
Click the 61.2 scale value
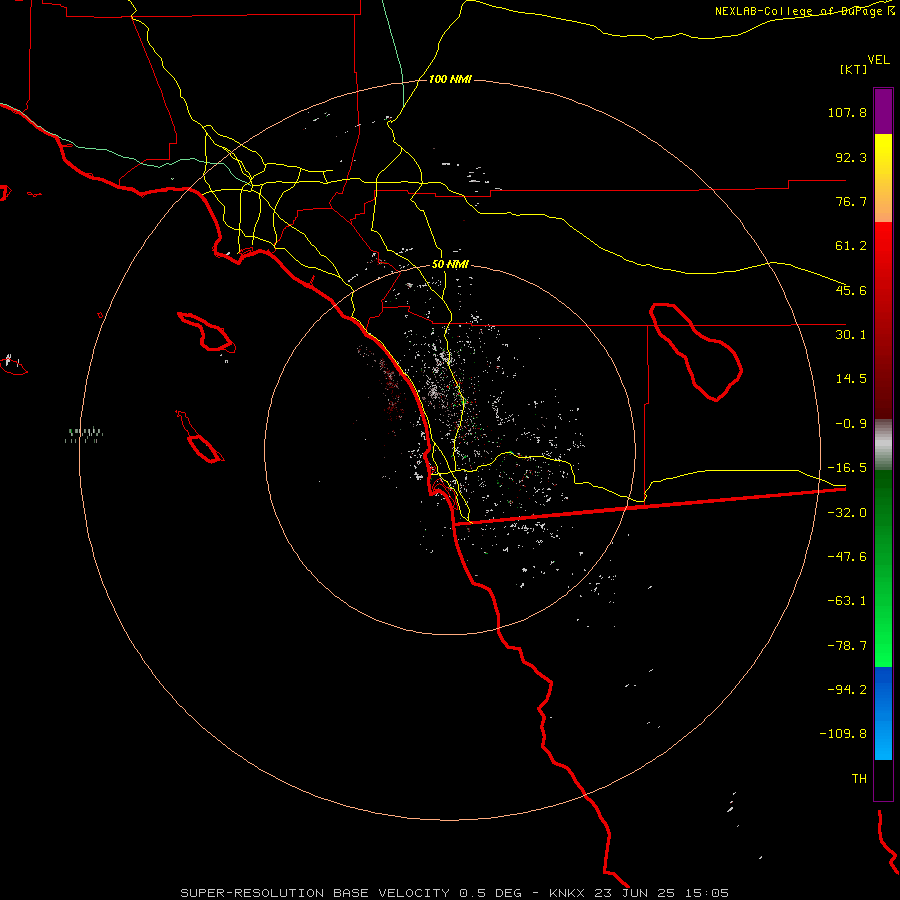point(851,246)
